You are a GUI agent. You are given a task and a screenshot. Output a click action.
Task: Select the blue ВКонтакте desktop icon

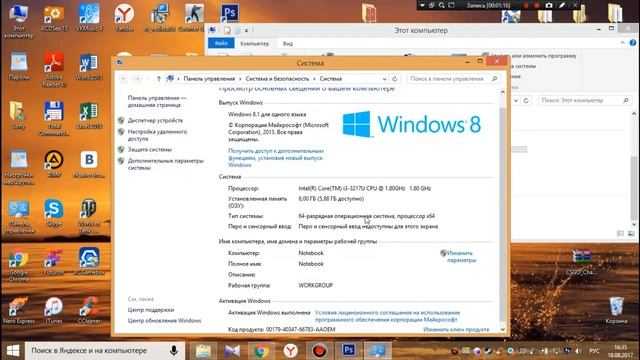89,164
